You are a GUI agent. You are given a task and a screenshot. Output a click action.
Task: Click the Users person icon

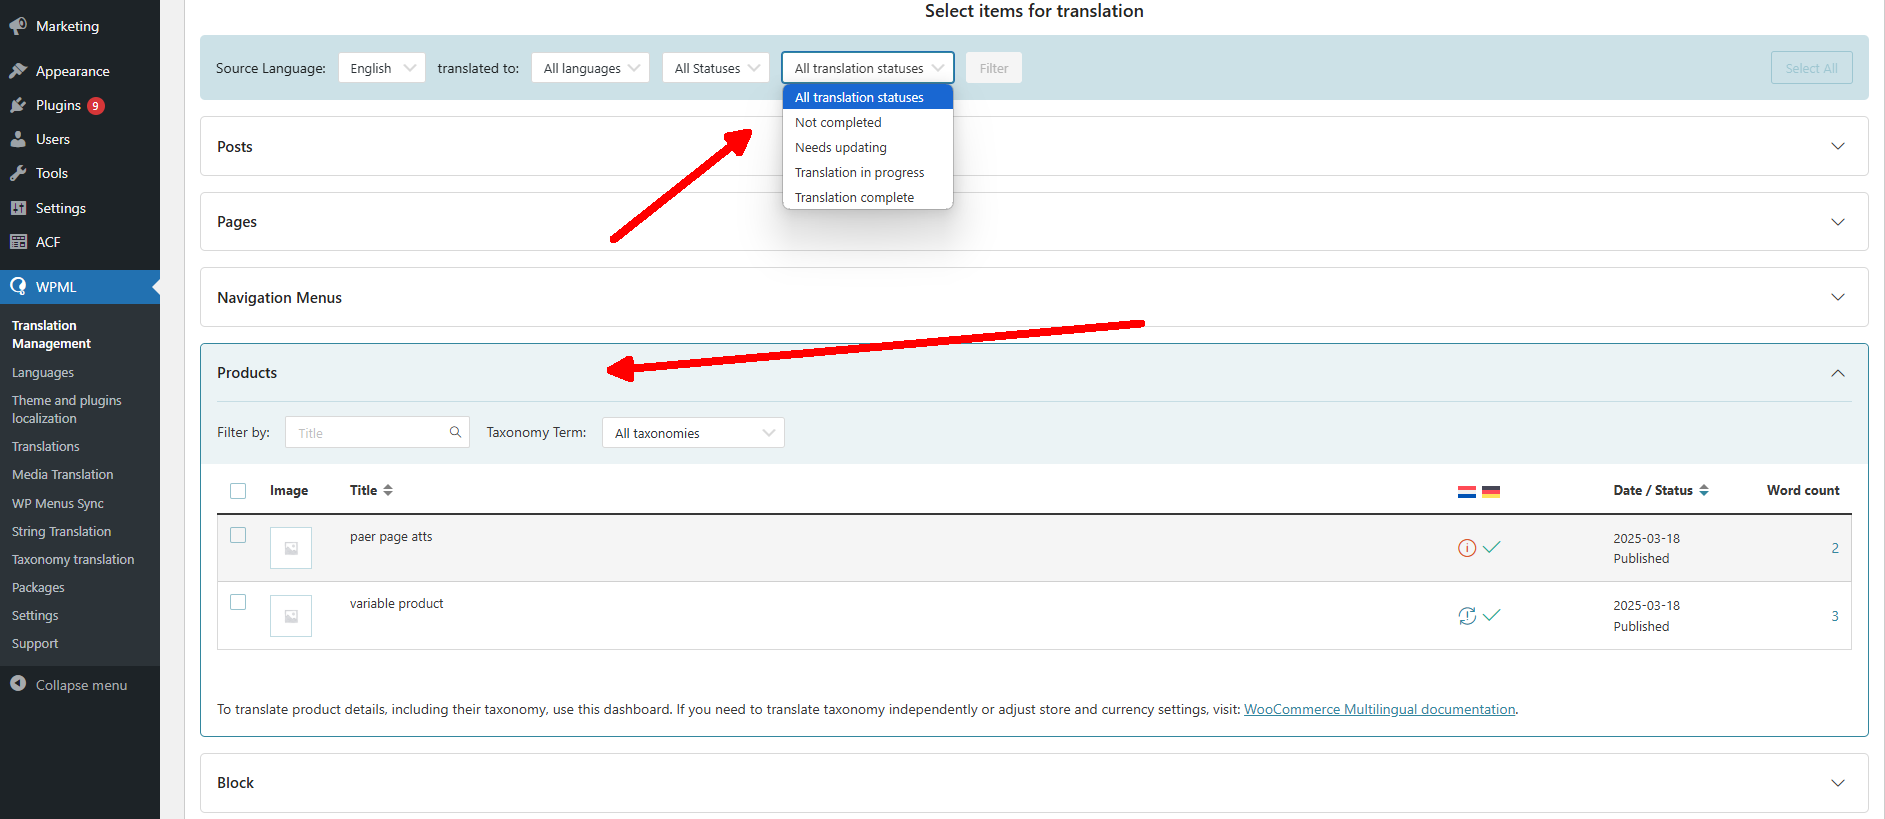(18, 139)
